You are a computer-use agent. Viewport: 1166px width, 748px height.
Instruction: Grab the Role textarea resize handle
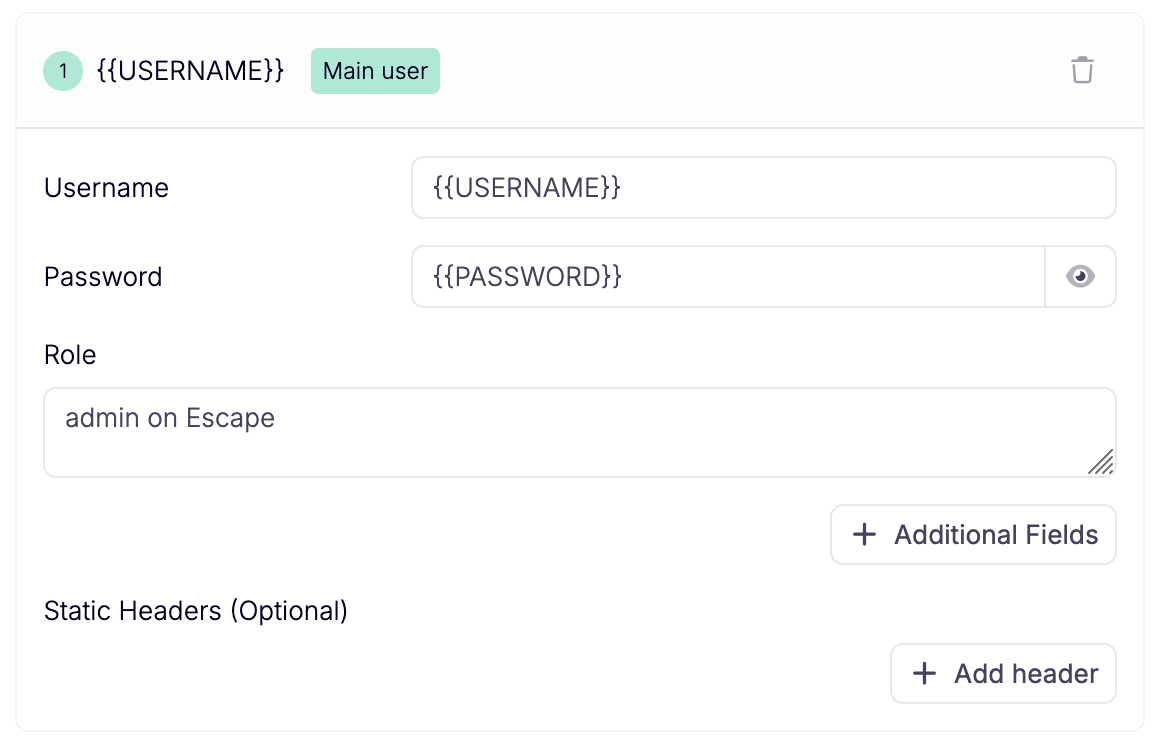pyautogui.click(x=1101, y=462)
